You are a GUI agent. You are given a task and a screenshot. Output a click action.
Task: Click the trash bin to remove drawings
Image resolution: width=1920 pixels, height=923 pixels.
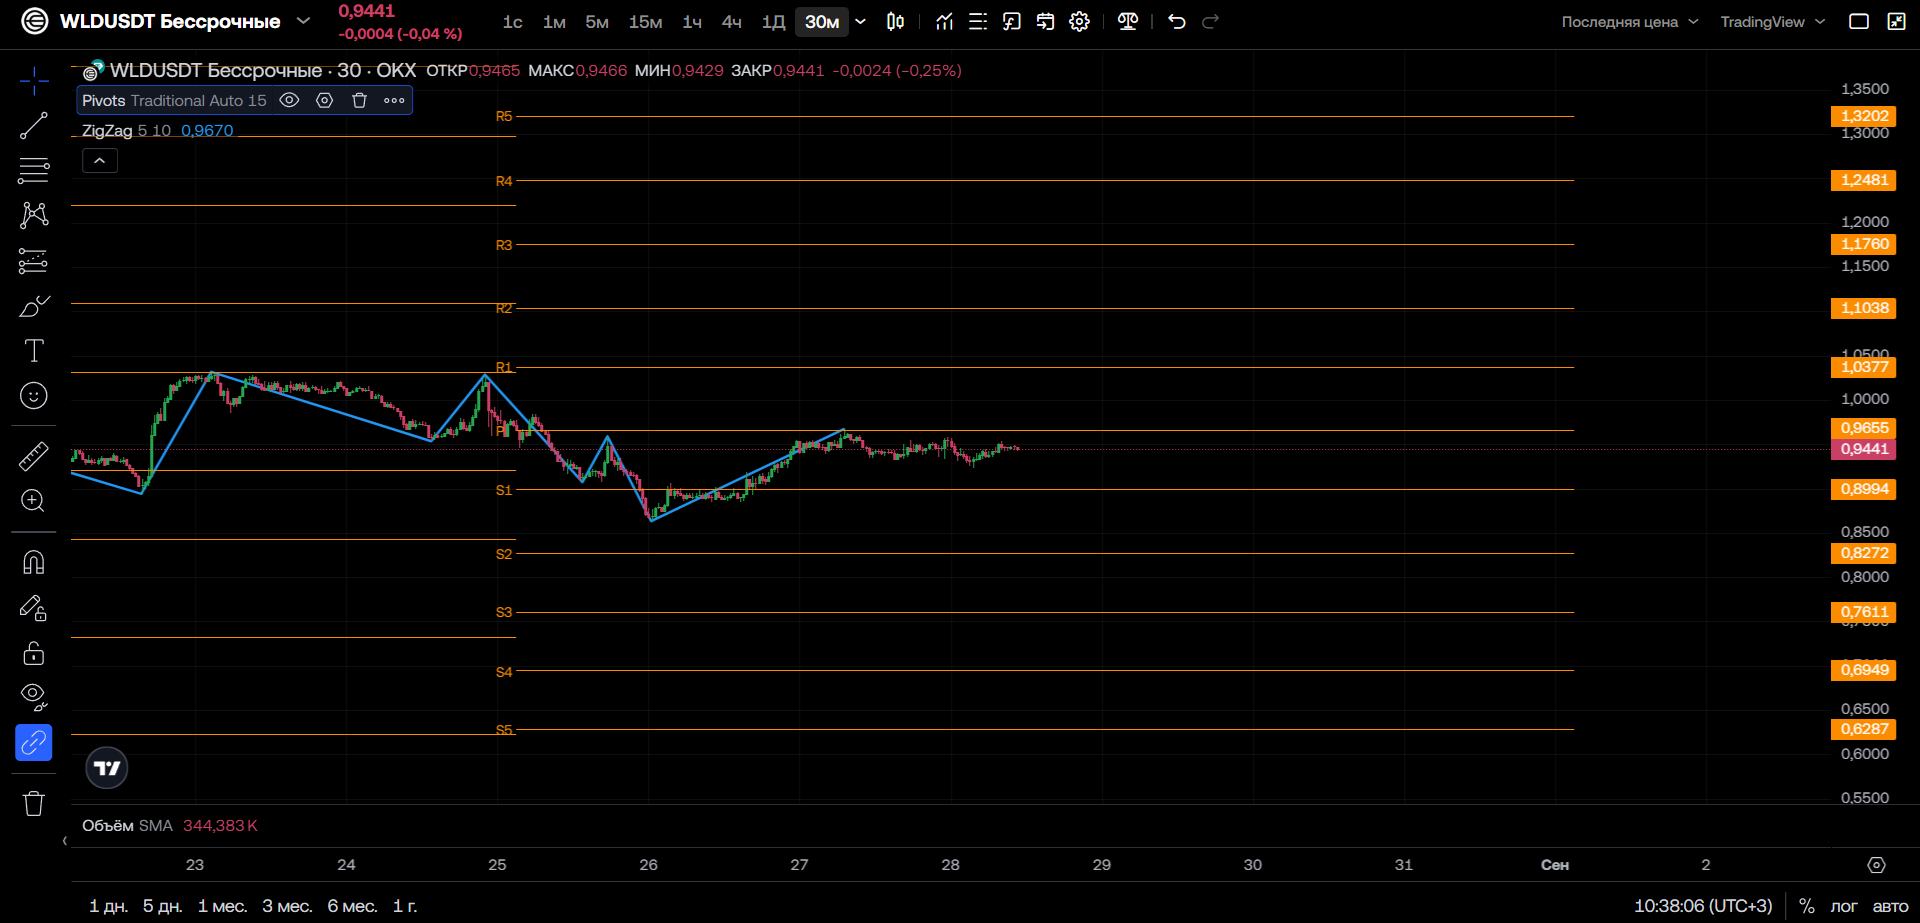point(34,803)
